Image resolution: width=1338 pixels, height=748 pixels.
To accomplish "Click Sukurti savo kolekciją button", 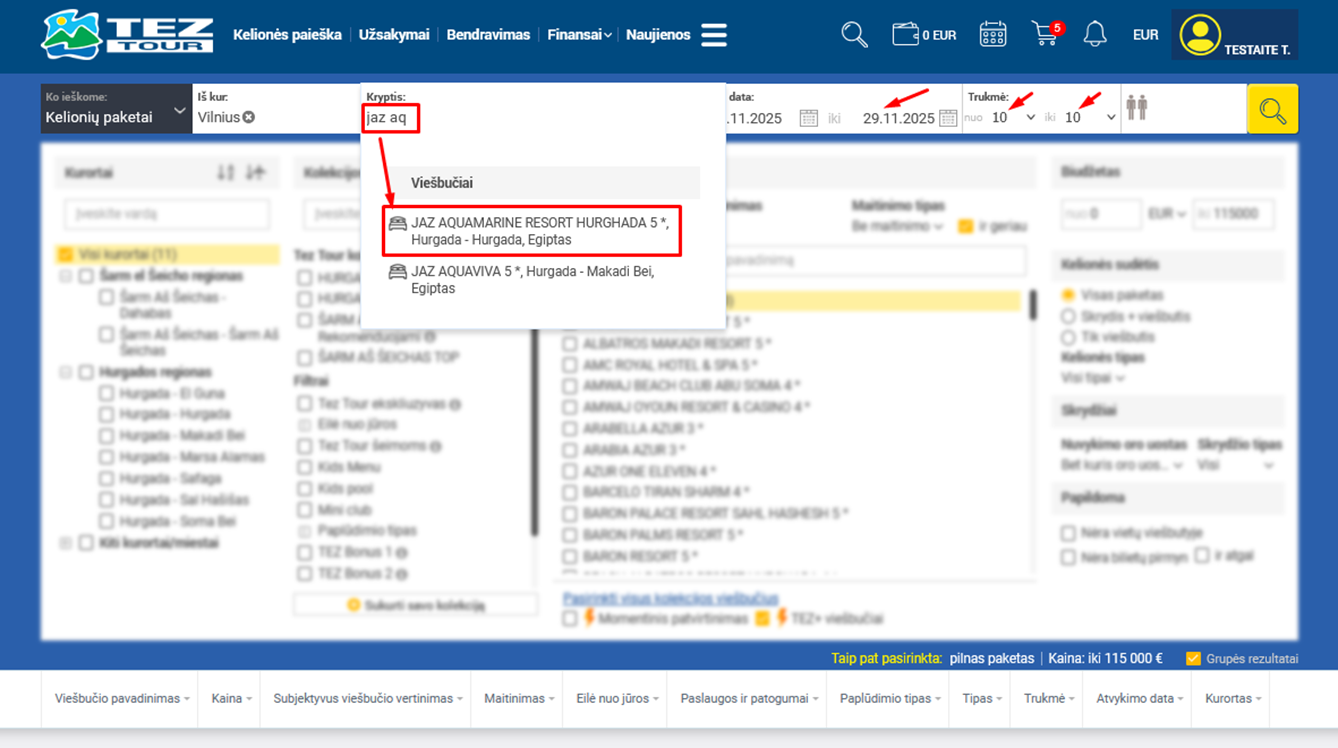I will pyautogui.click(x=415, y=605).
